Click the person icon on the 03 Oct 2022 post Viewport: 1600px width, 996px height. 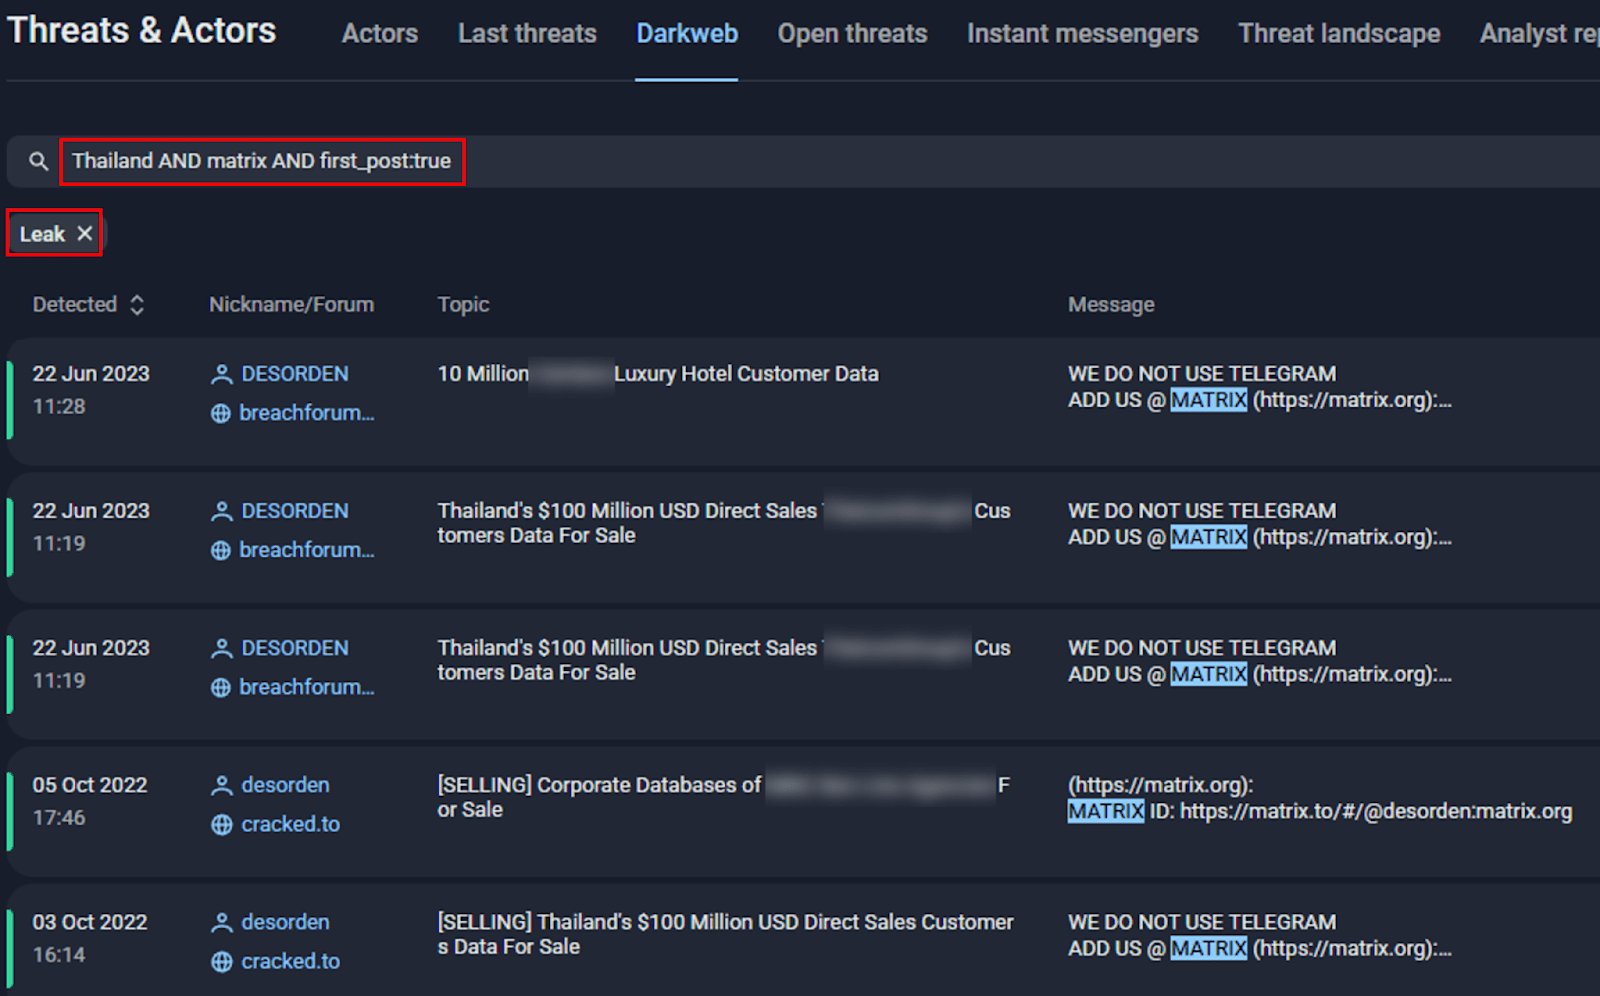coord(221,921)
